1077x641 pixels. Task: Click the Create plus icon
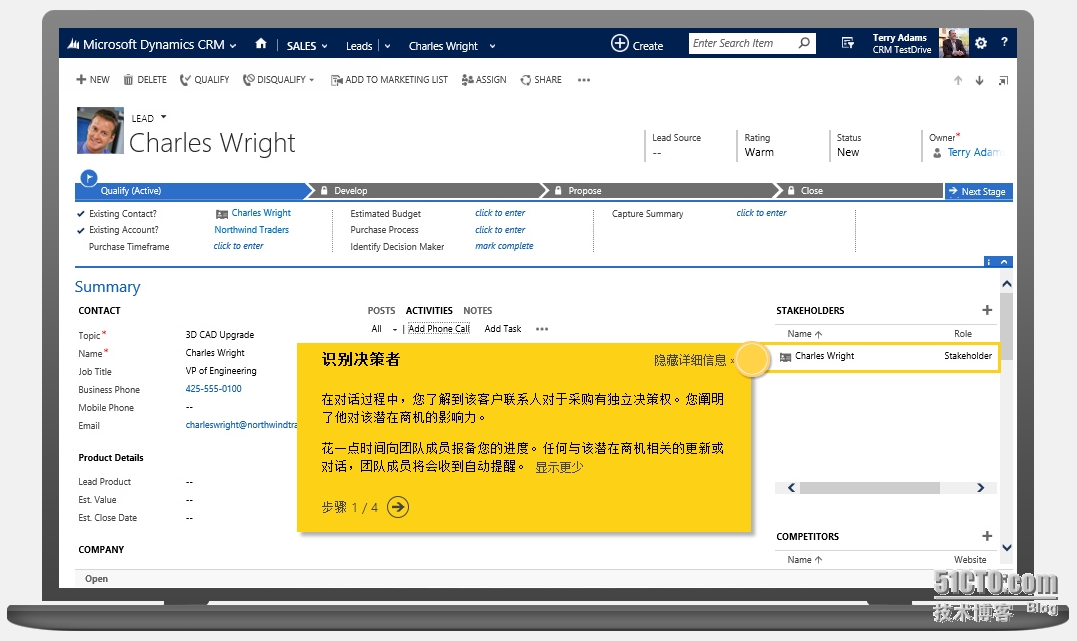620,43
